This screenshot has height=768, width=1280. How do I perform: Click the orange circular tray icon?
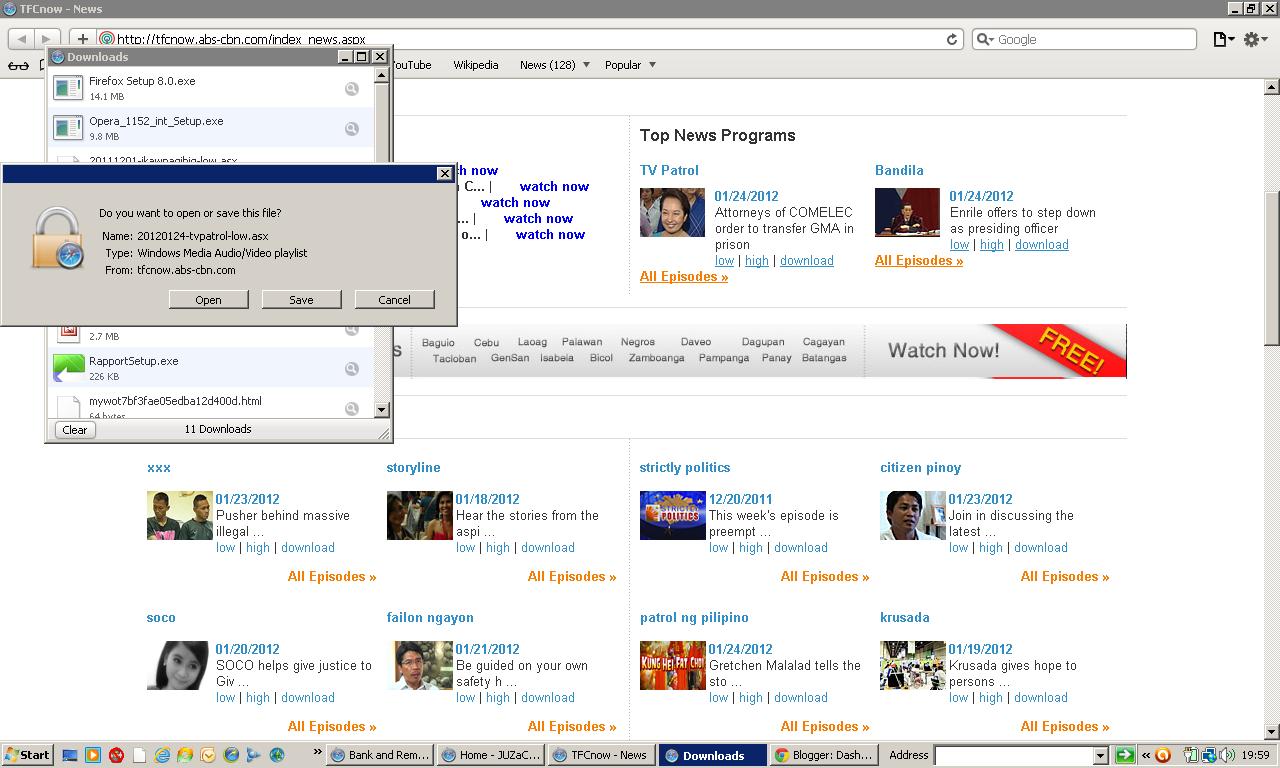coord(1163,755)
